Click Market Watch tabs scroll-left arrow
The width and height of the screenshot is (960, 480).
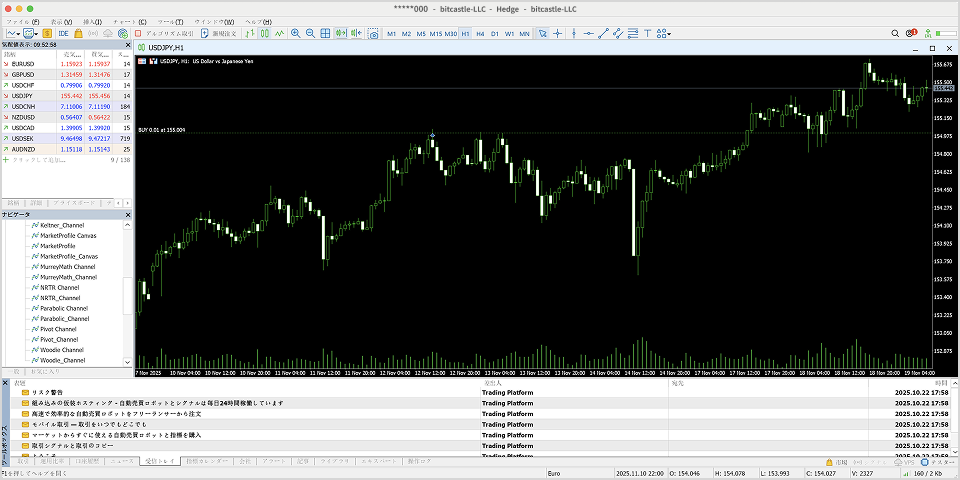[119, 202]
